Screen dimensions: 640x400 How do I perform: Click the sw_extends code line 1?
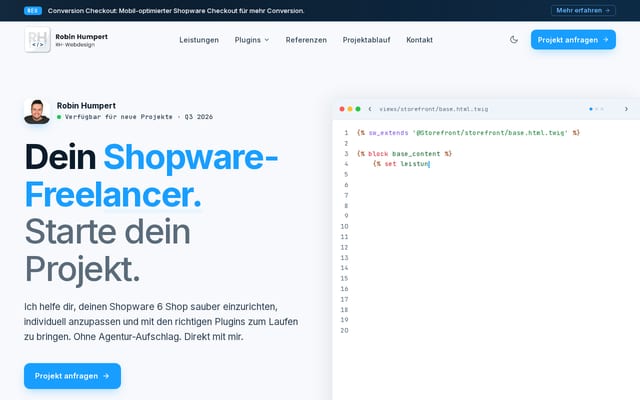coord(468,133)
